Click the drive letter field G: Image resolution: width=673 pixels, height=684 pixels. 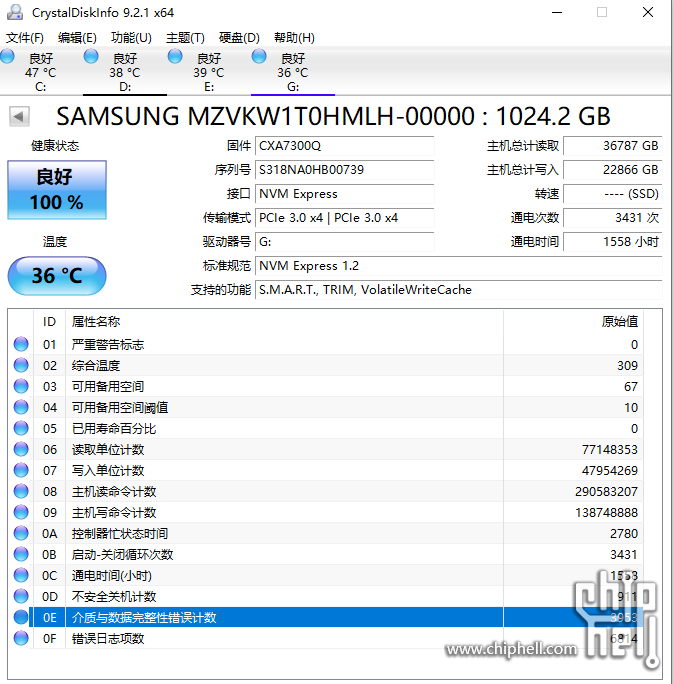click(x=345, y=242)
